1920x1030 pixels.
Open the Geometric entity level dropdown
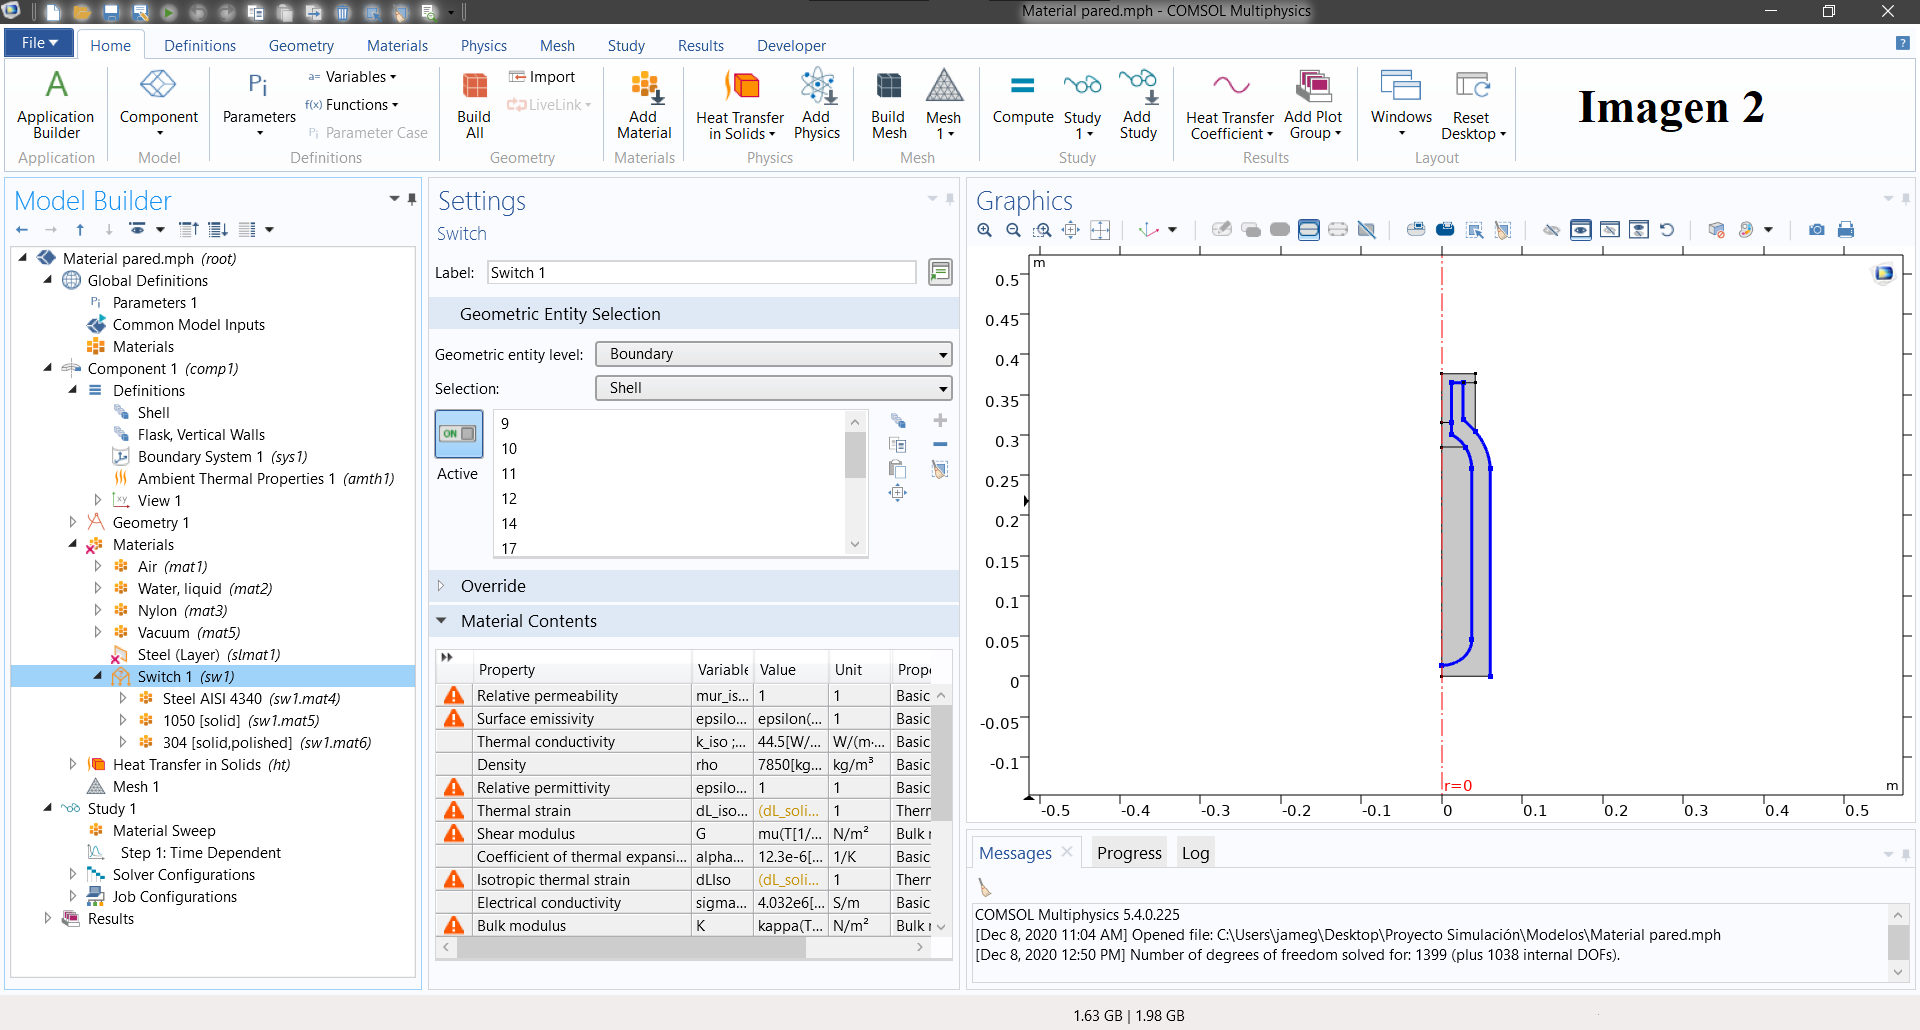[773, 354]
